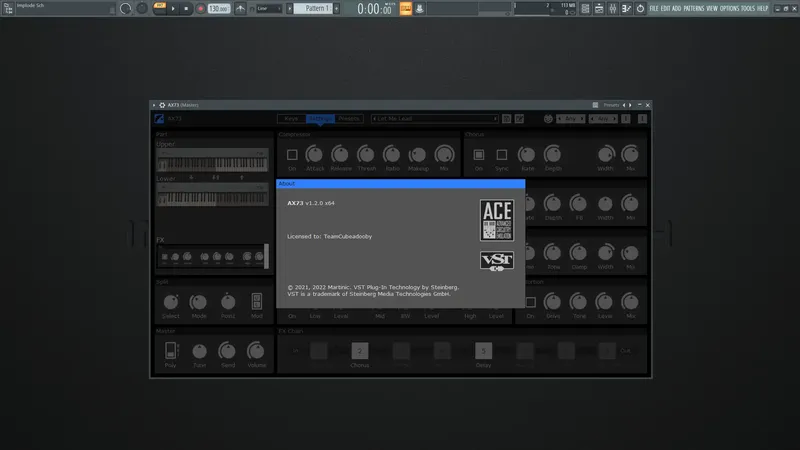The height and width of the screenshot is (450, 800).
Task: Click the Split Mod switch
Action: pyautogui.click(x=257, y=302)
